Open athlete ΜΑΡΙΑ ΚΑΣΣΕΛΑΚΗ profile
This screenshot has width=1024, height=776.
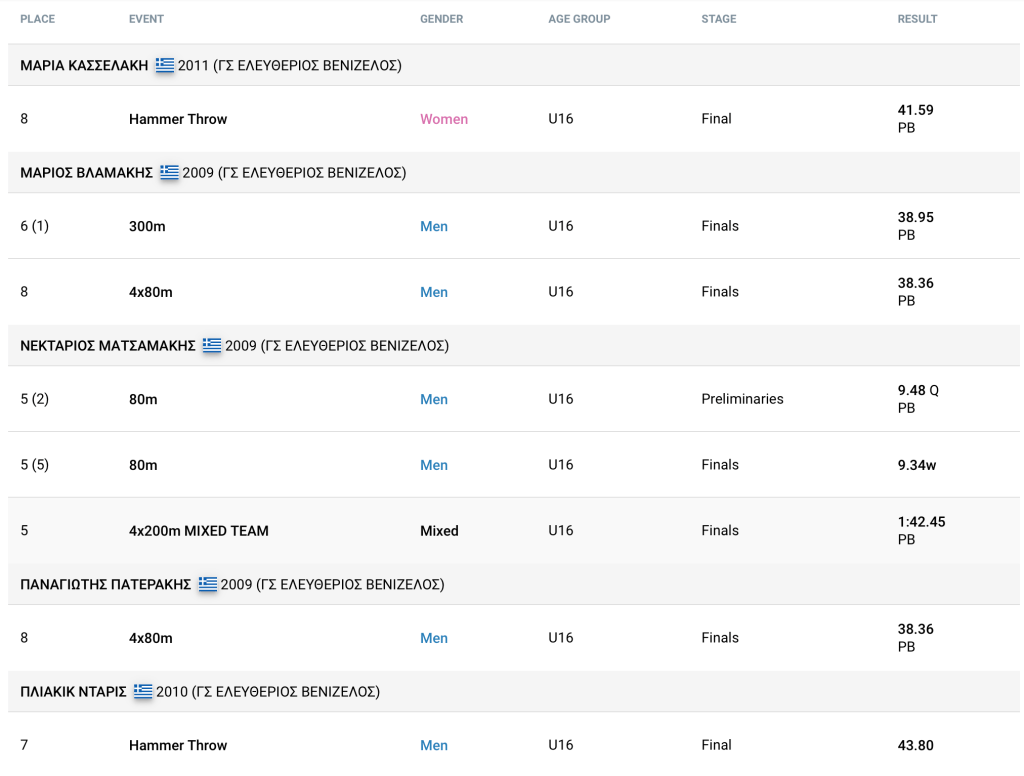[x=84, y=66]
